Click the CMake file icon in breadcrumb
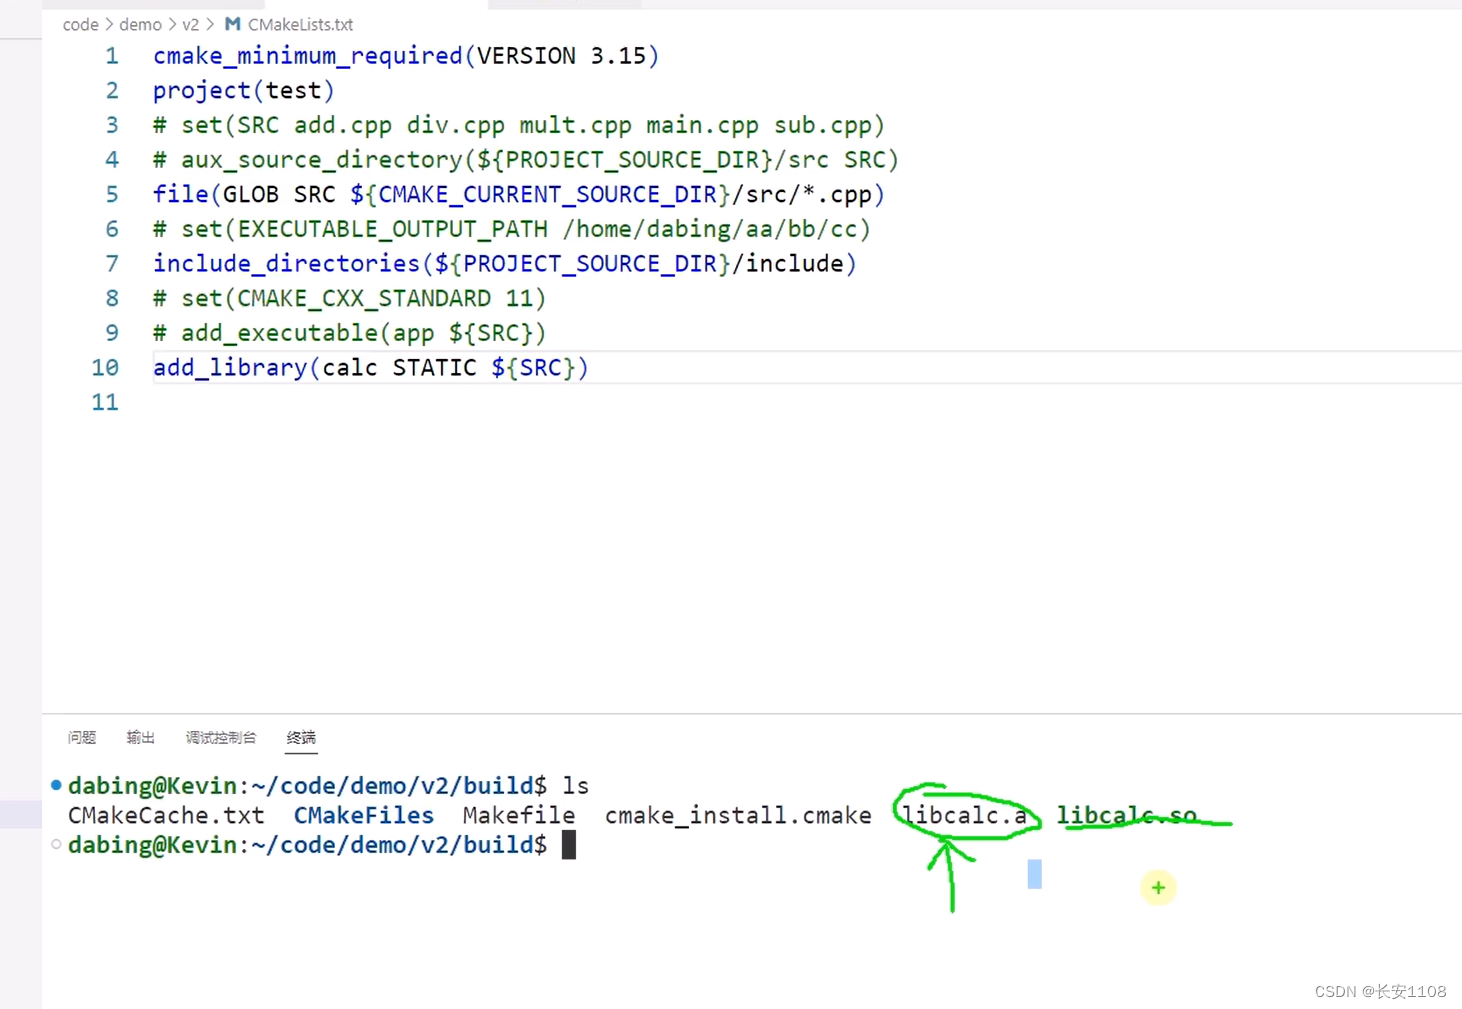Screen dimensions: 1462x1009 [232, 24]
